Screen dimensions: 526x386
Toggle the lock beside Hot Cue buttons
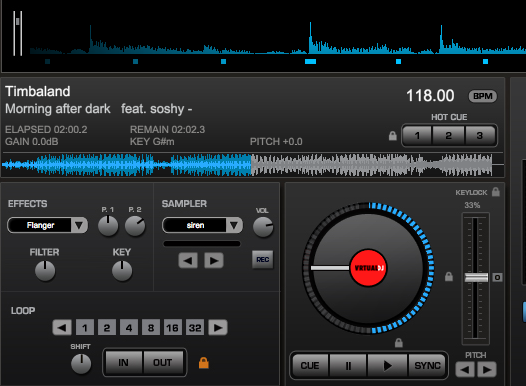(x=392, y=136)
